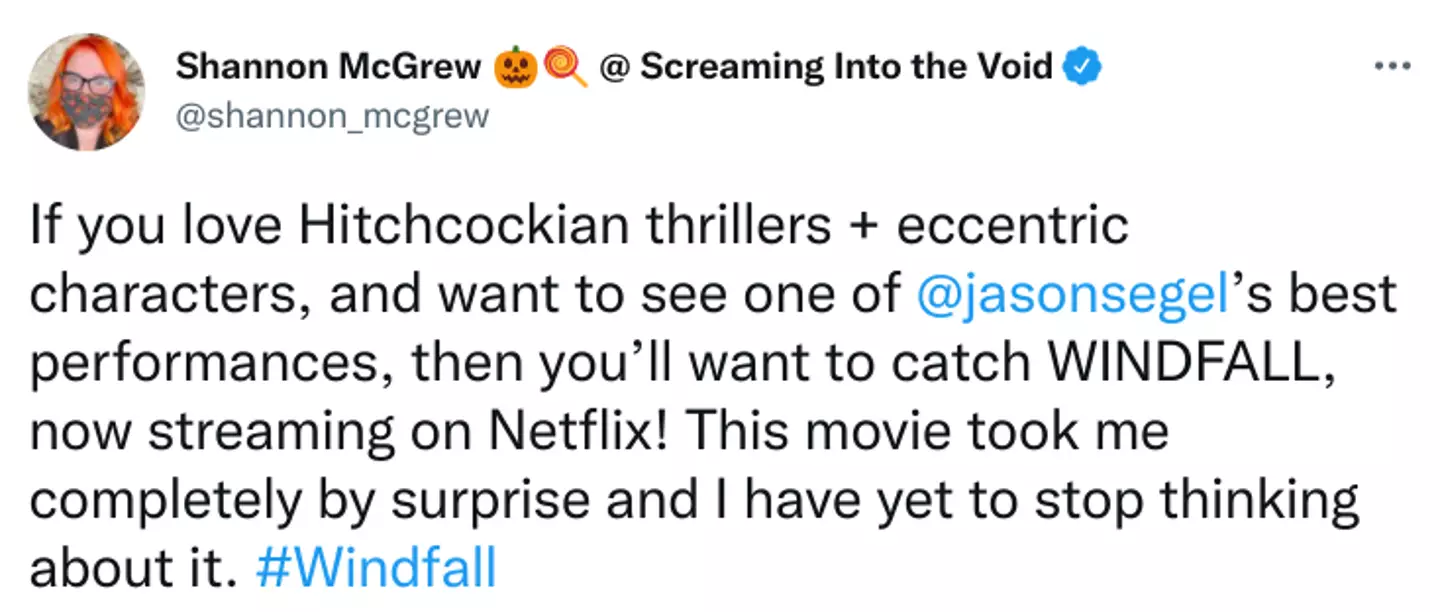The width and height of the screenshot is (1440, 612).
Task: Click the lollipop emoji in the name
Action: [568, 68]
